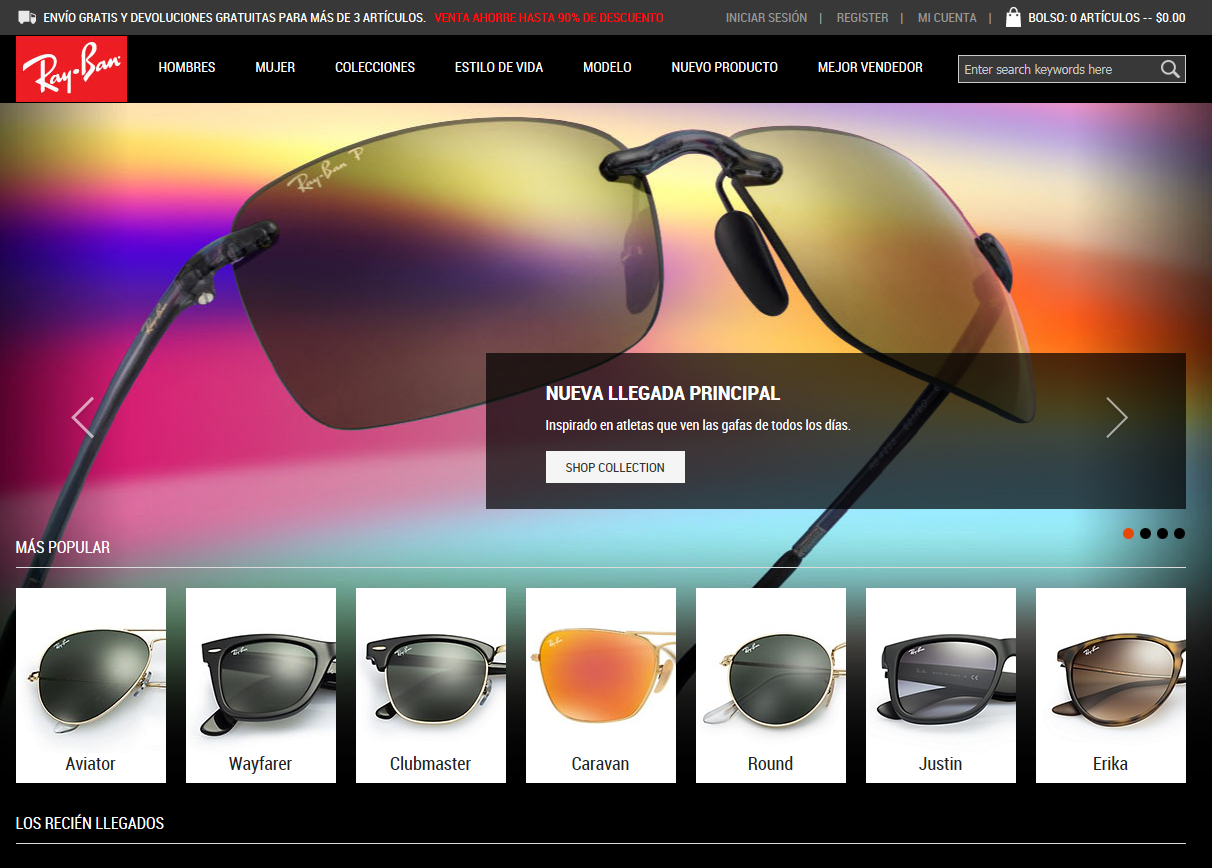View bag: BOLSO 0 ARTÍCULOS
Viewport: 1212px width, 868px height.
(1107, 18)
